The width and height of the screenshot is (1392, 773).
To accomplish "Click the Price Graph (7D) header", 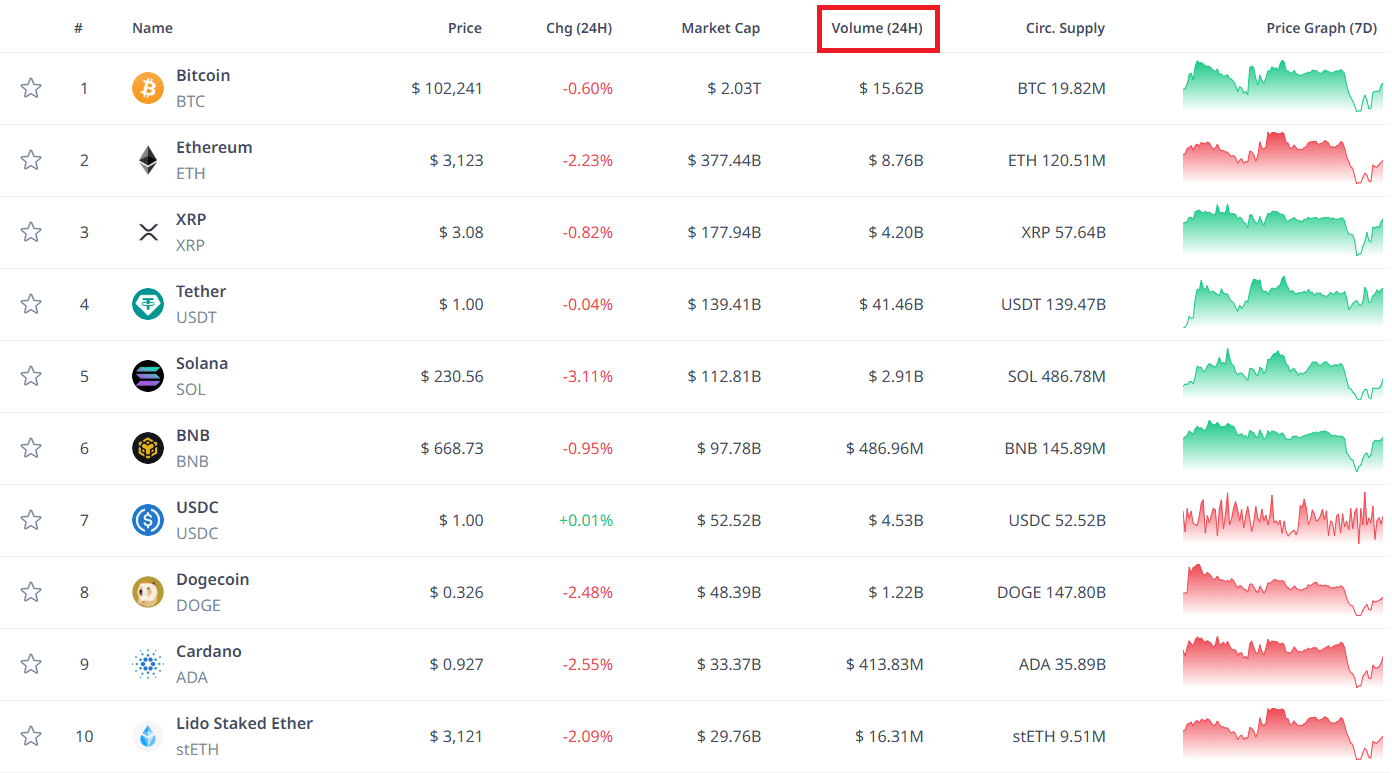I will pyautogui.click(x=1321, y=28).
